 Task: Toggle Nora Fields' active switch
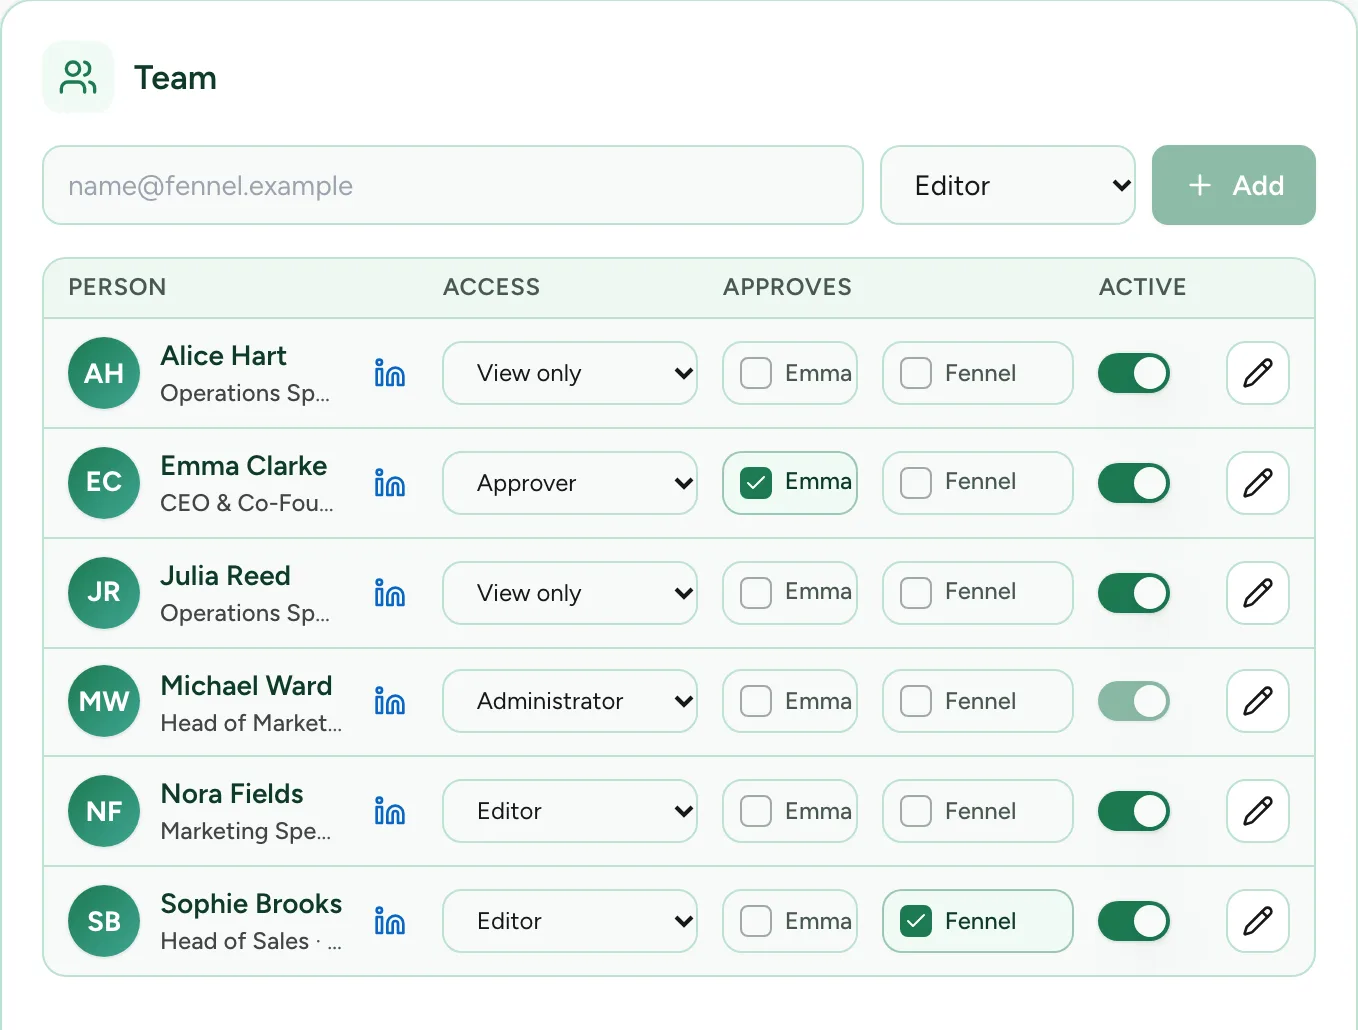click(1134, 811)
